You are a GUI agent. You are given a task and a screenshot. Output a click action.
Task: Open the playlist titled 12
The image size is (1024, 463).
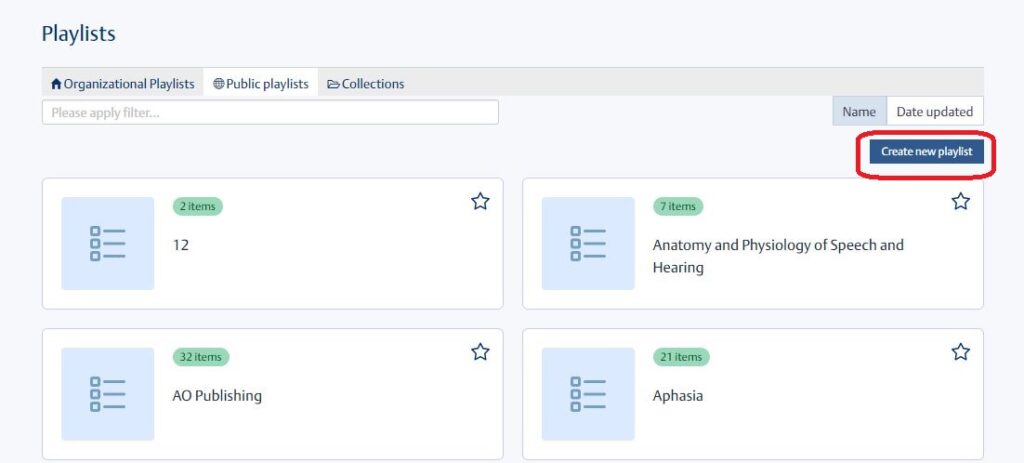click(181, 245)
